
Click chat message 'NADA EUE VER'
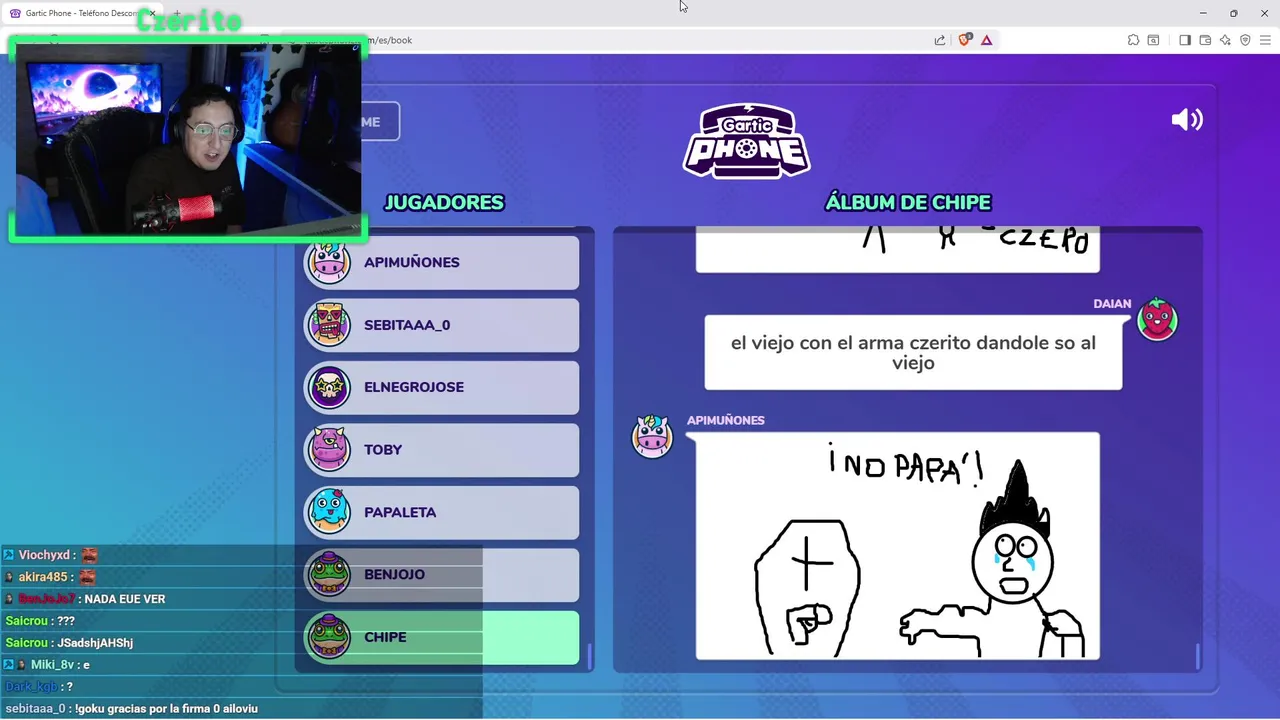tap(125, 599)
